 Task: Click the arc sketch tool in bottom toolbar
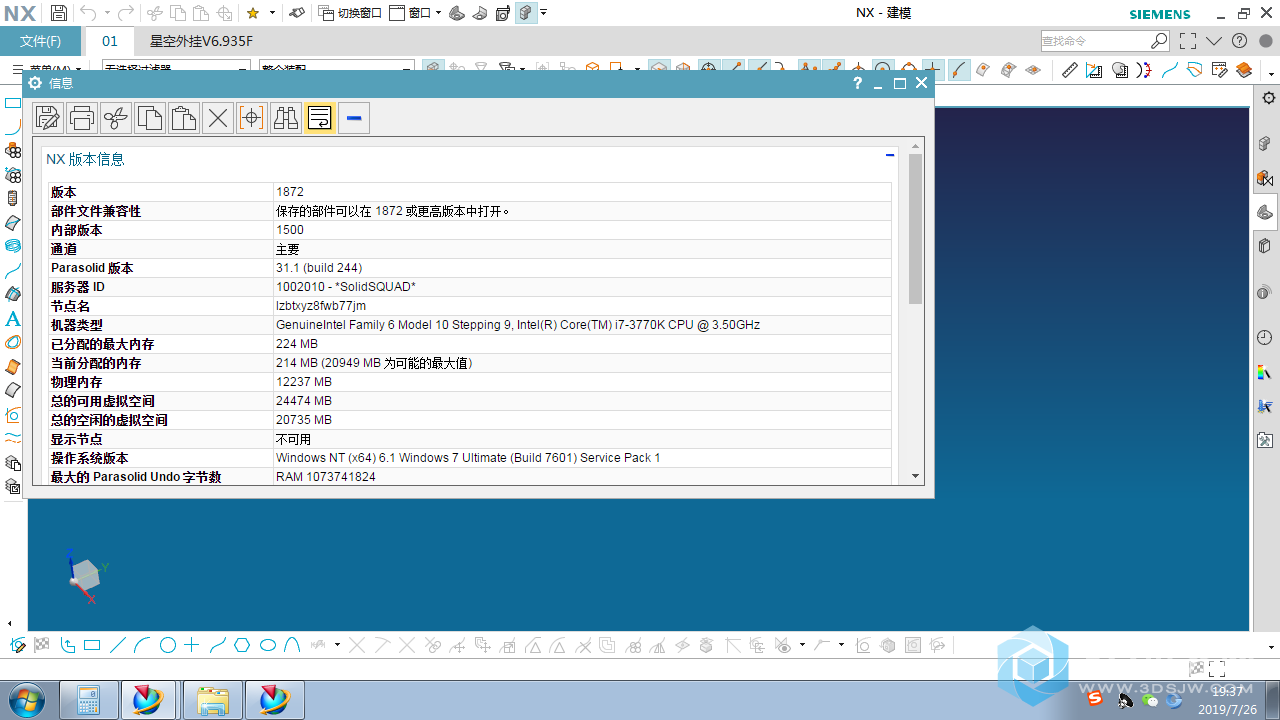click(x=142, y=645)
